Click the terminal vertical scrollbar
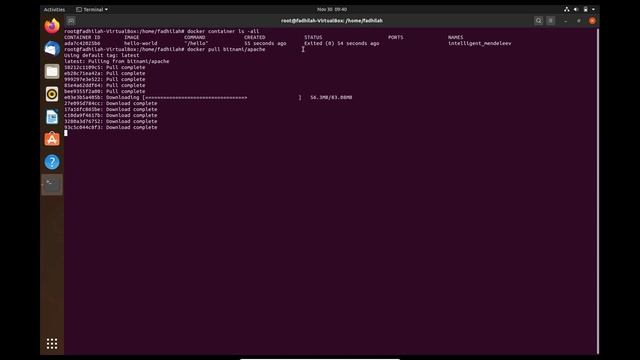 pyautogui.click(x=598, y=191)
